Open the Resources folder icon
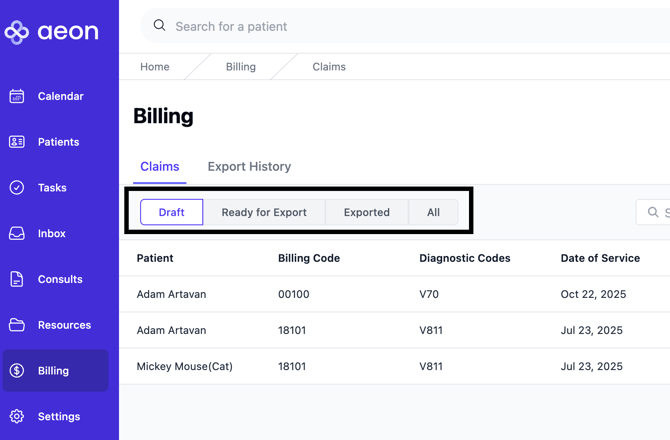 pos(17,325)
